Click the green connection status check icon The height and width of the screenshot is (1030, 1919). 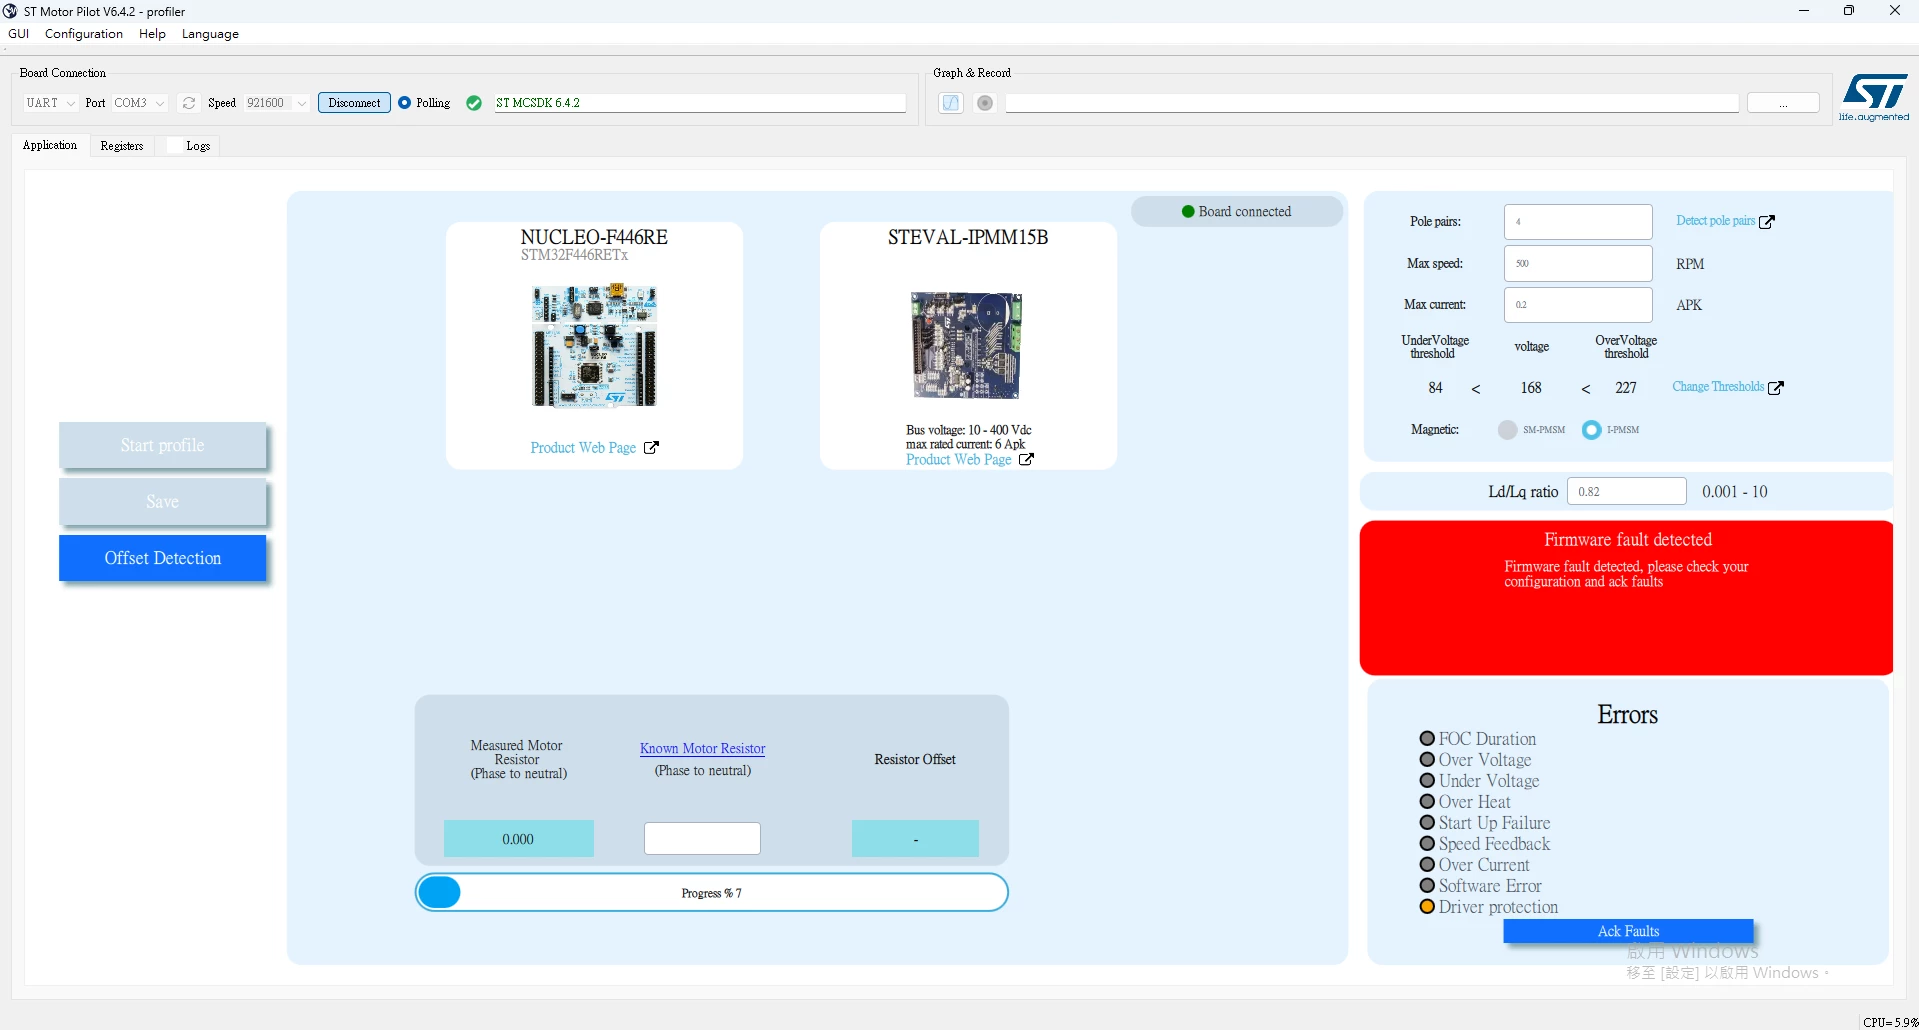pos(474,103)
